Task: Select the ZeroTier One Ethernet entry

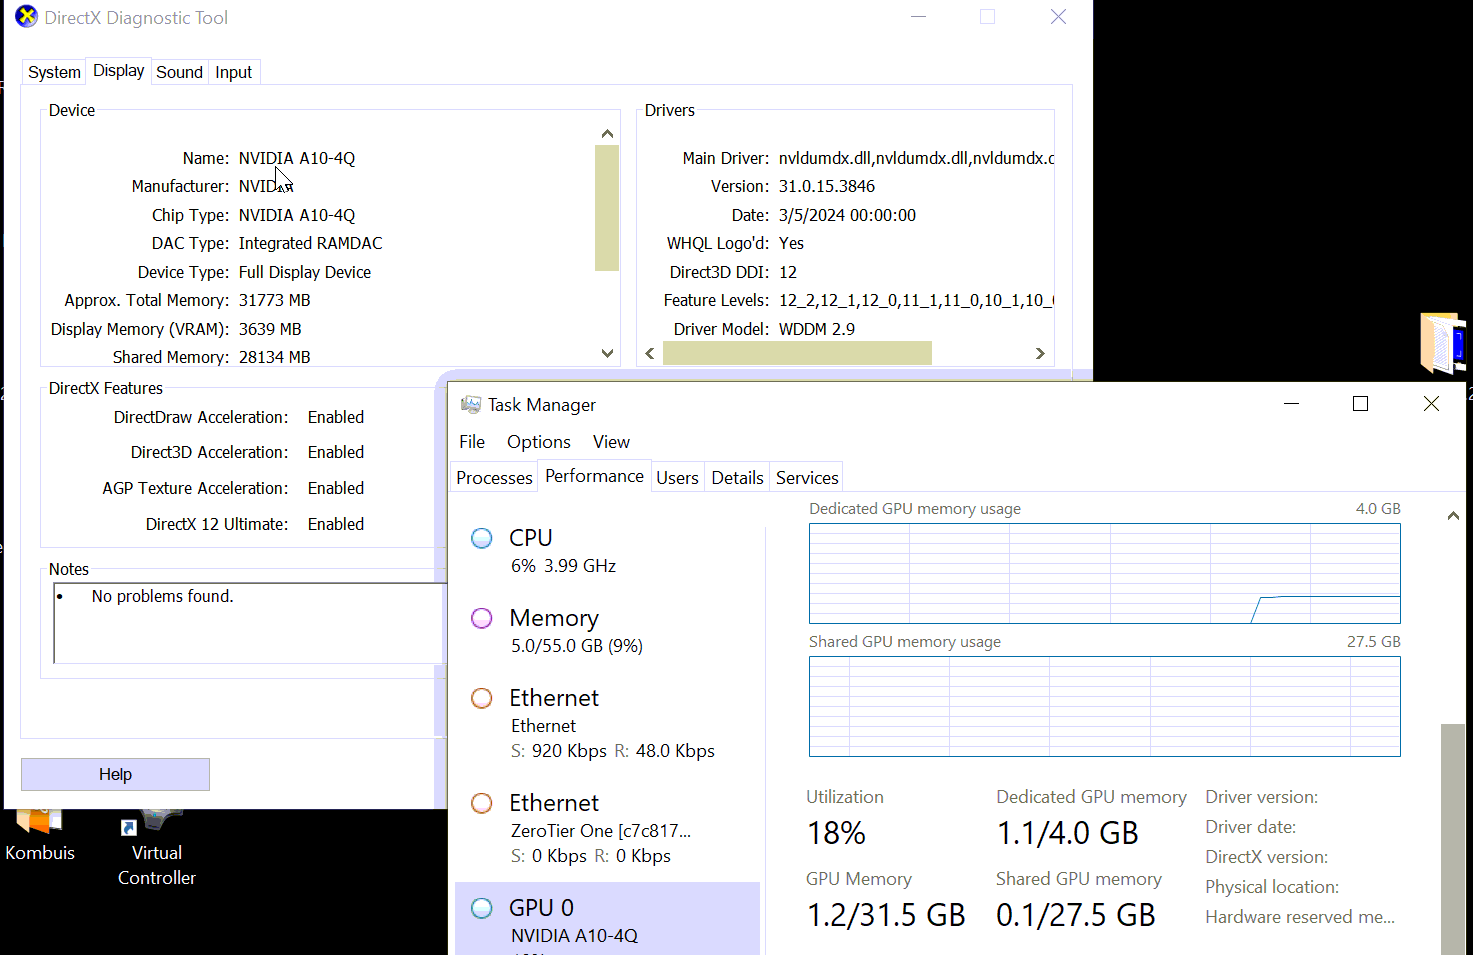Action: tap(608, 829)
